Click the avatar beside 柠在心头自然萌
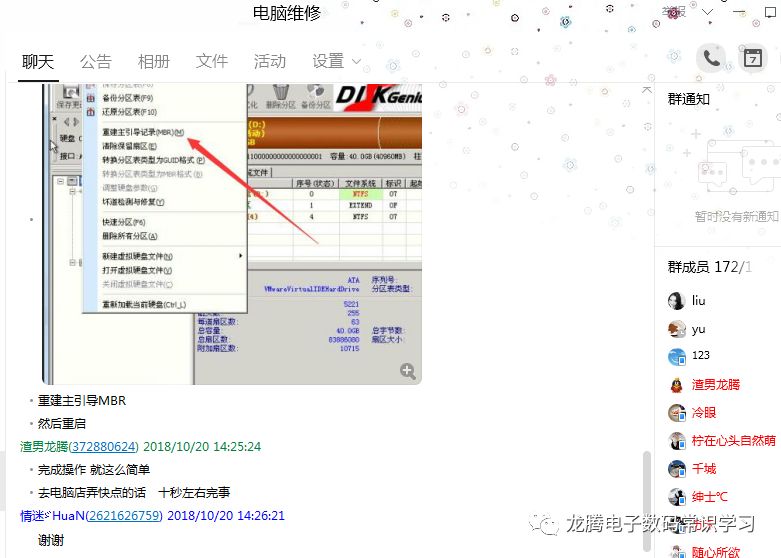This screenshot has height=558, width=781. (x=676, y=441)
